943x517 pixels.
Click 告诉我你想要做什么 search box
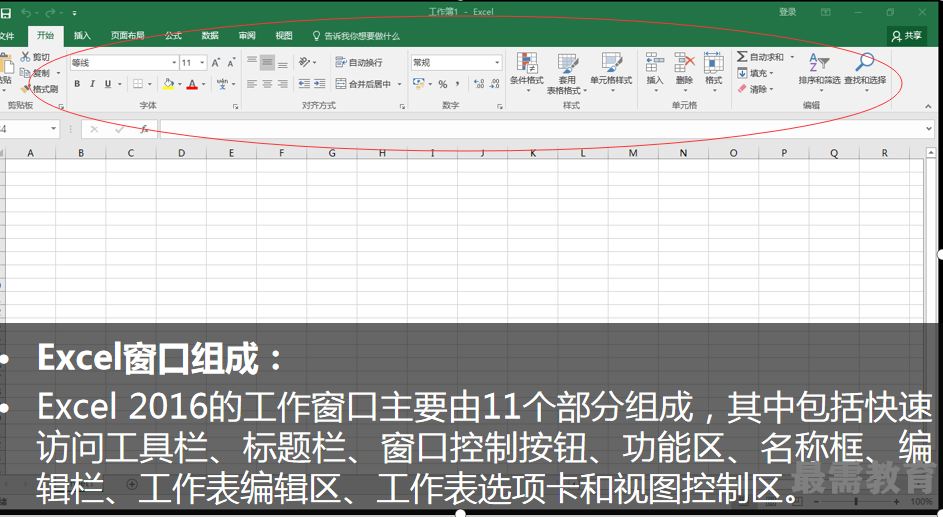(356, 36)
